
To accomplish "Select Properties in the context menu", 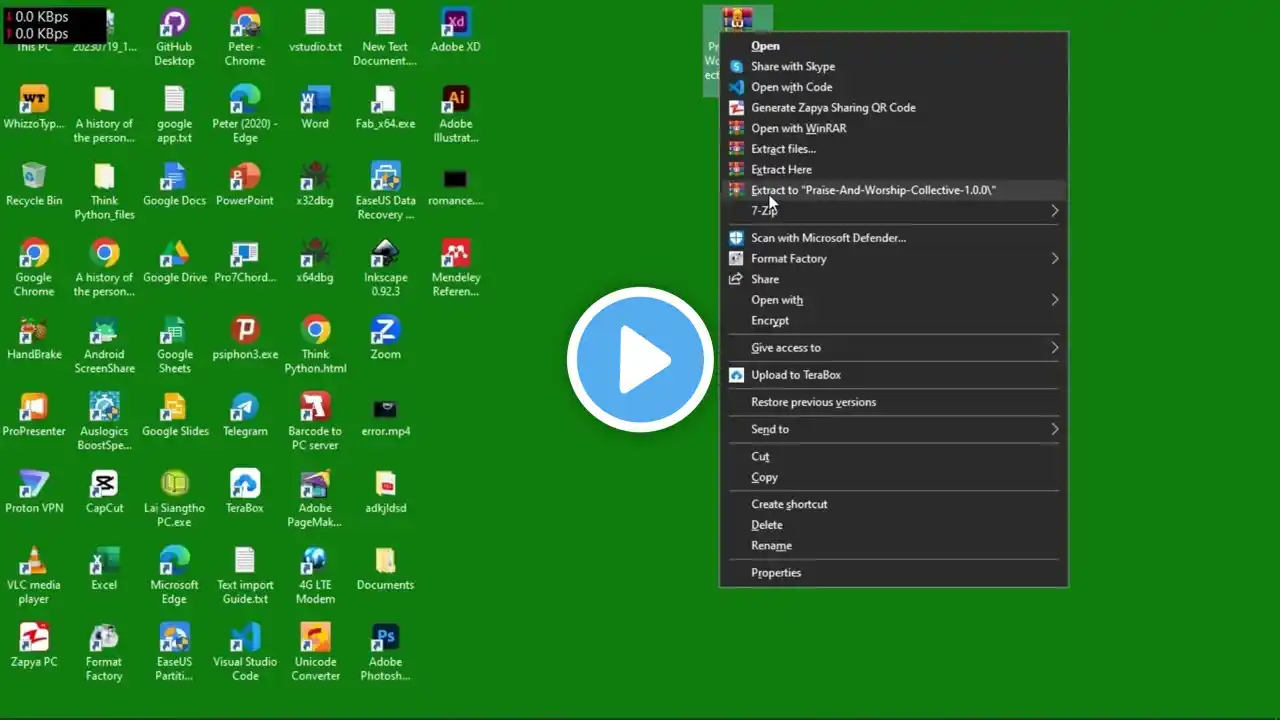I will pyautogui.click(x=776, y=573).
